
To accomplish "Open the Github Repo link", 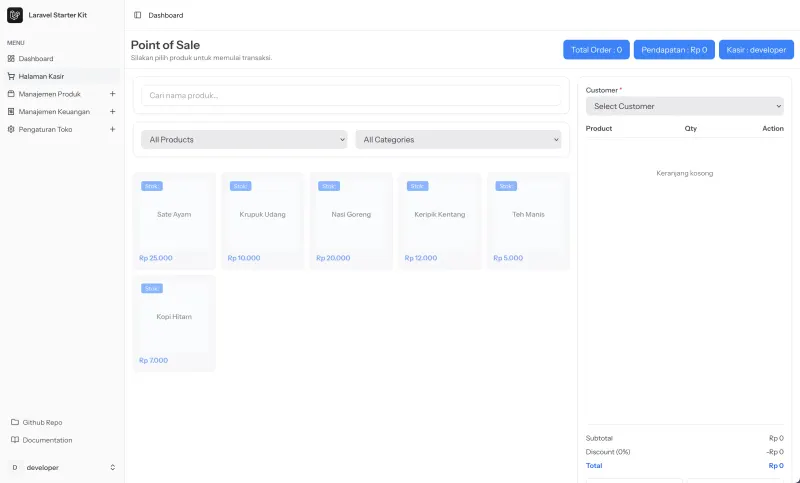I will coord(42,422).
